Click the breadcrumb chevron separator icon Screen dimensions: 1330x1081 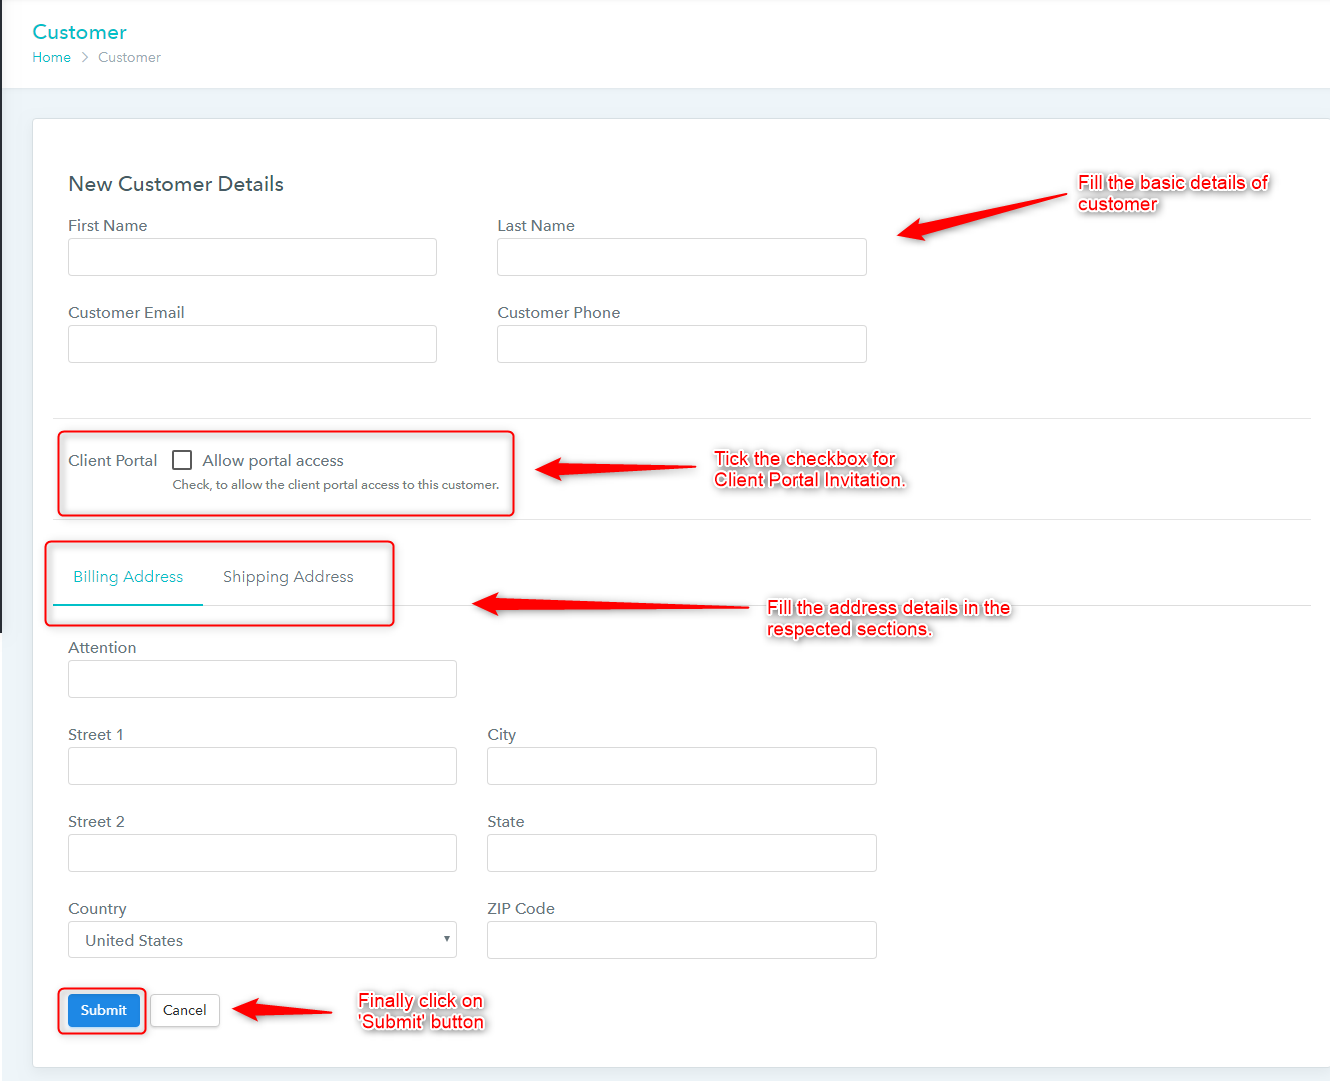85,57
